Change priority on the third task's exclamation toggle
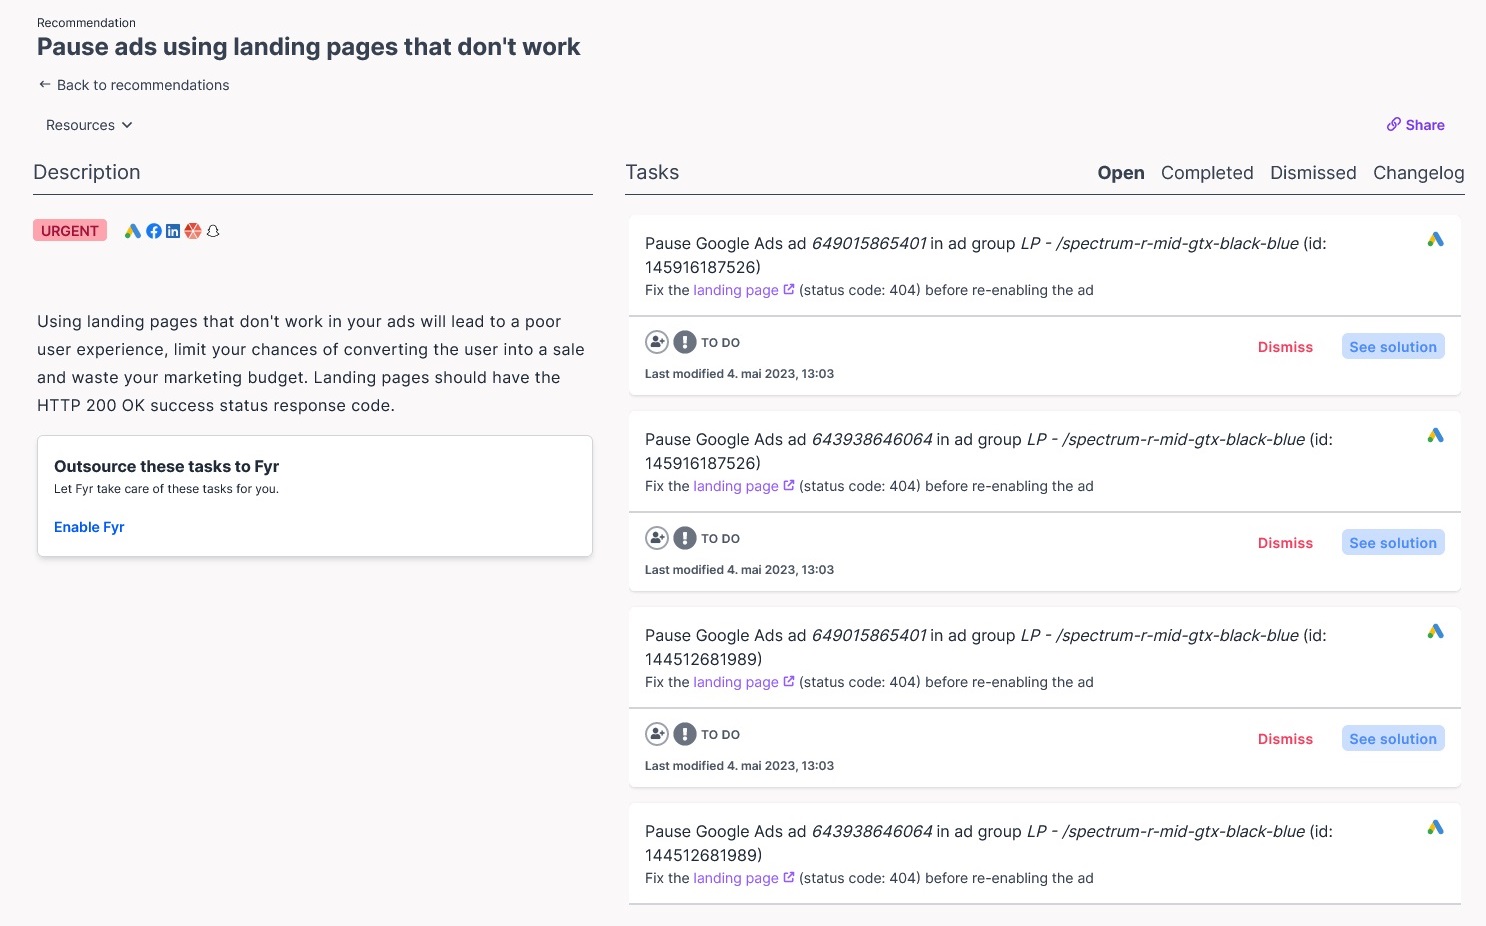 (x=687, y=733)
